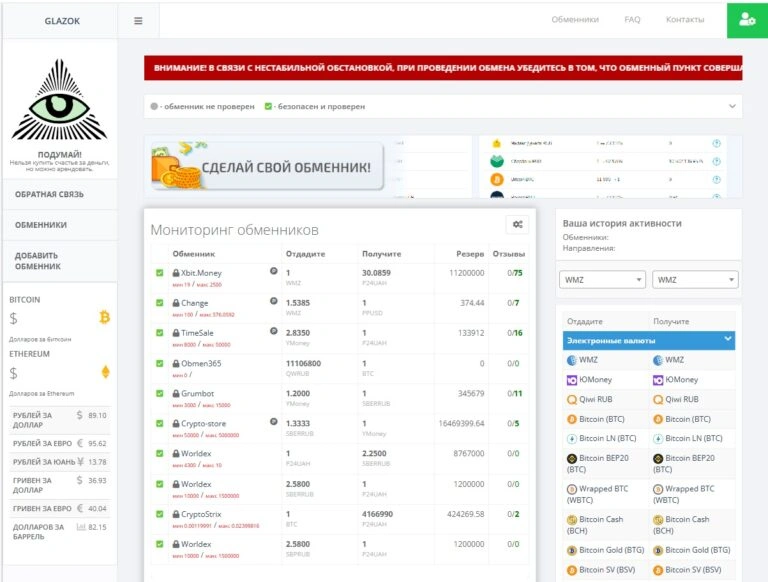
Task: Click the euro icon next to РУБЛЕЙ ЗА ЕВРО
Action: (80, 443)
